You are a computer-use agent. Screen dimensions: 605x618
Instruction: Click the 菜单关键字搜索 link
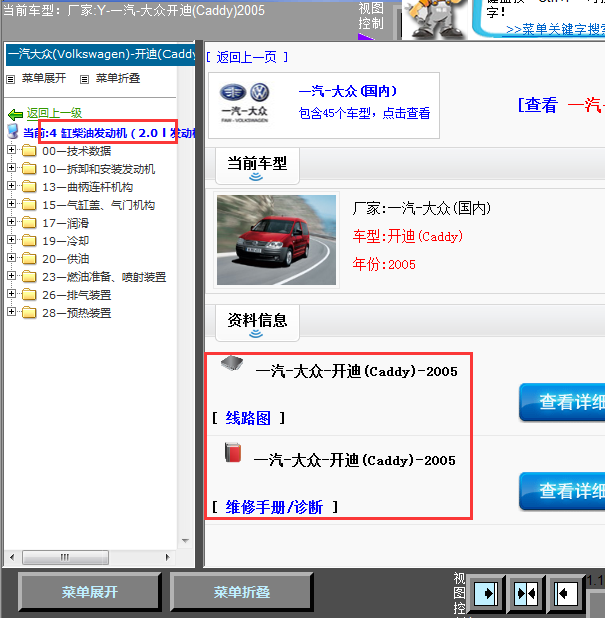click(555, 30)
